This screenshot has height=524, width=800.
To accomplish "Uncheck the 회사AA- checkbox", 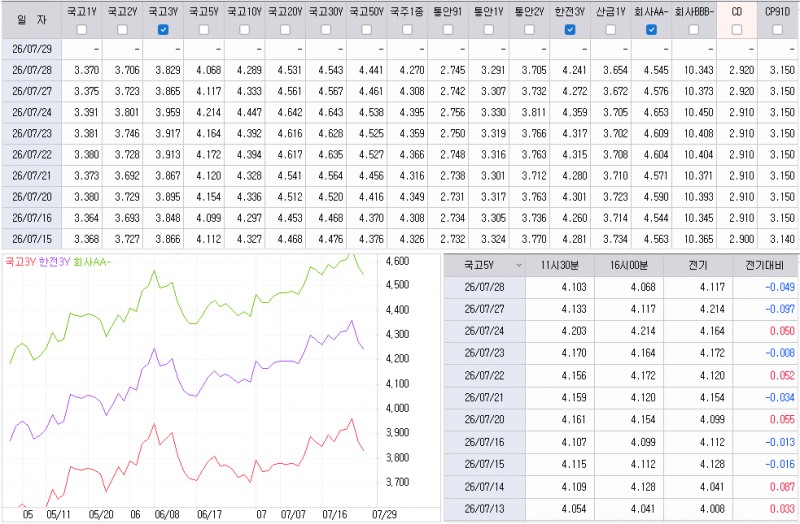I will point(652,30).
